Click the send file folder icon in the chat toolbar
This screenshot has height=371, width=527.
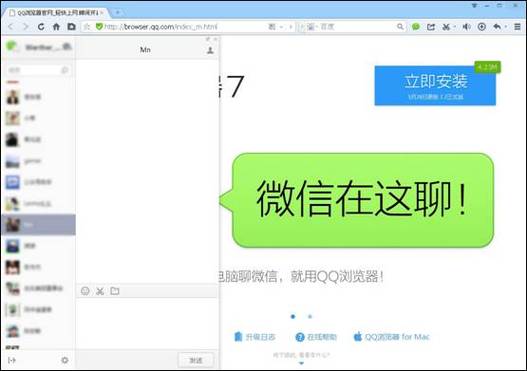115,291
